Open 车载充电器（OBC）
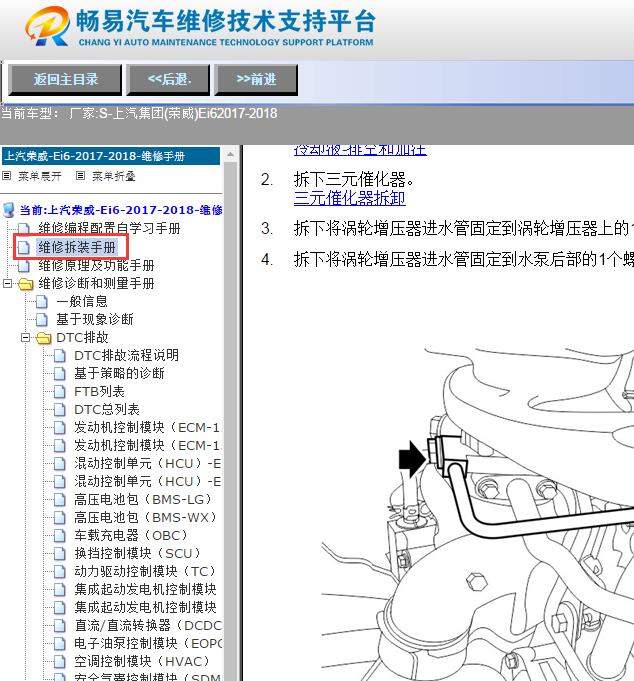The height and width of the screenshot is (681, 634). 131,535
